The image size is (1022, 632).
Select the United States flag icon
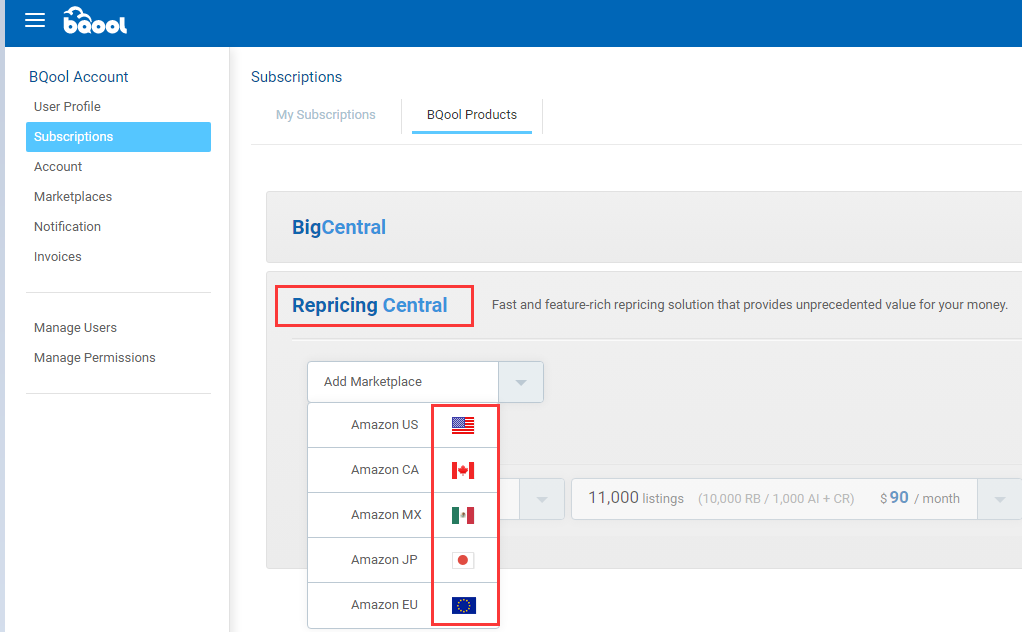[463, 425]
